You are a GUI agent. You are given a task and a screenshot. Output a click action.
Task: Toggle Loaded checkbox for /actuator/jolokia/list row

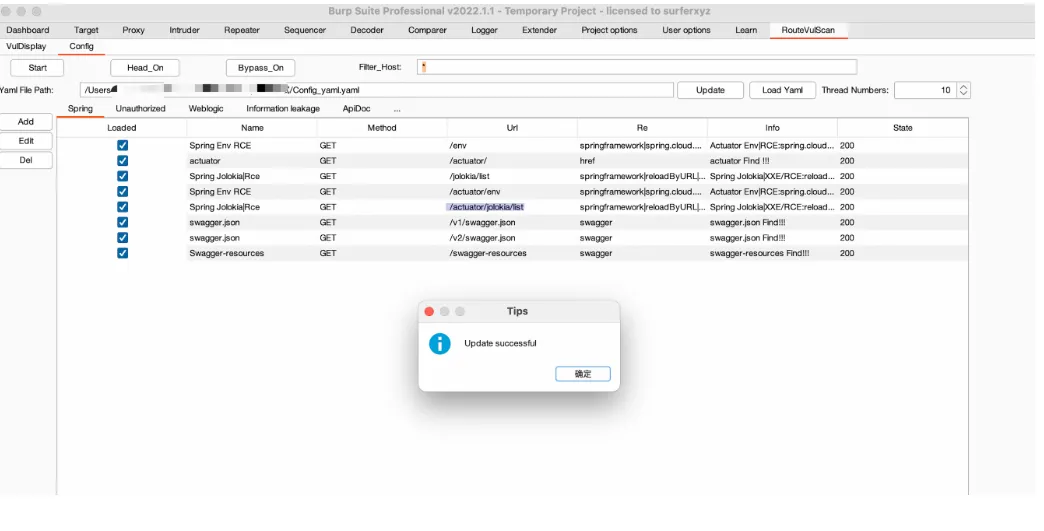point(123,207)
